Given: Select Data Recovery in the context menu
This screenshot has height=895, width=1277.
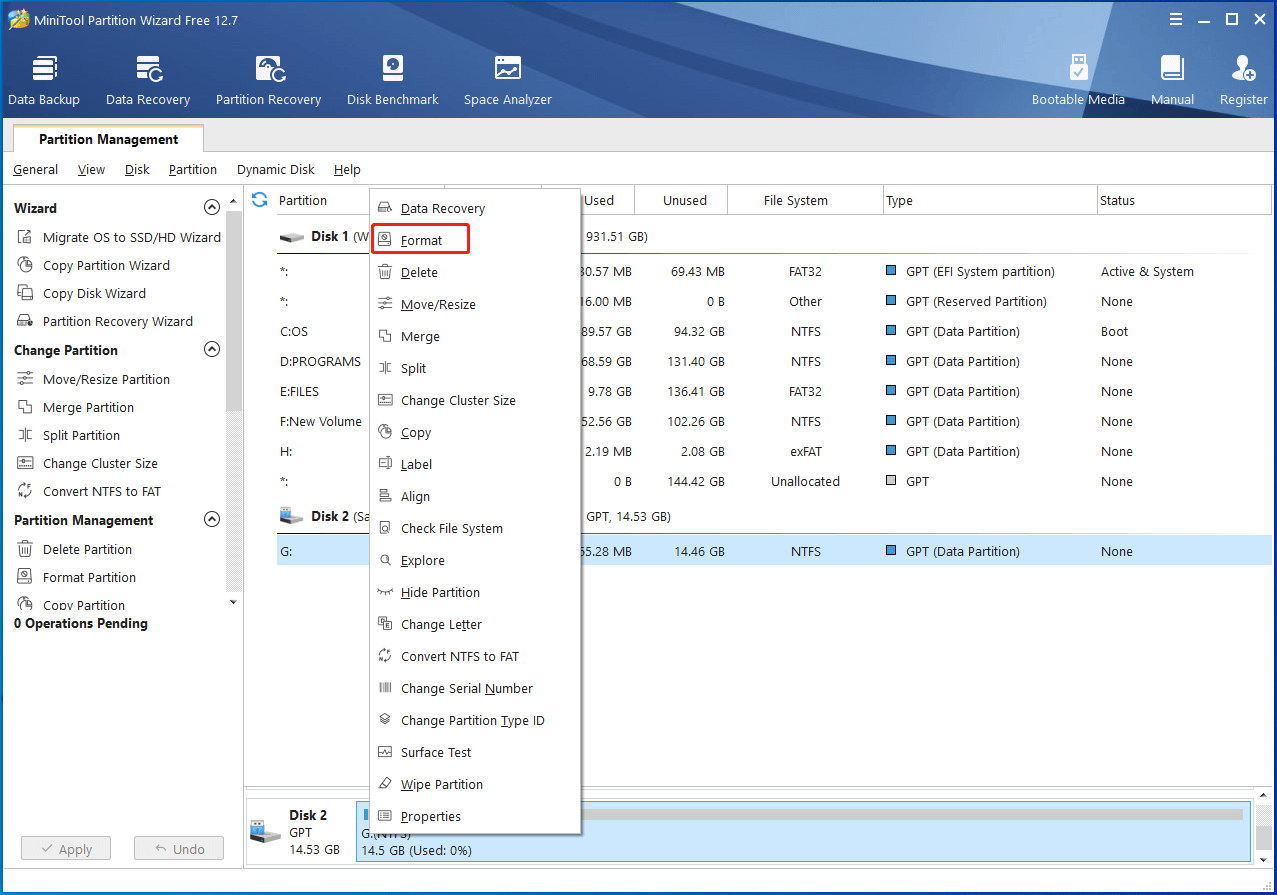Looking at the screenshot, I should click(476, 208).
